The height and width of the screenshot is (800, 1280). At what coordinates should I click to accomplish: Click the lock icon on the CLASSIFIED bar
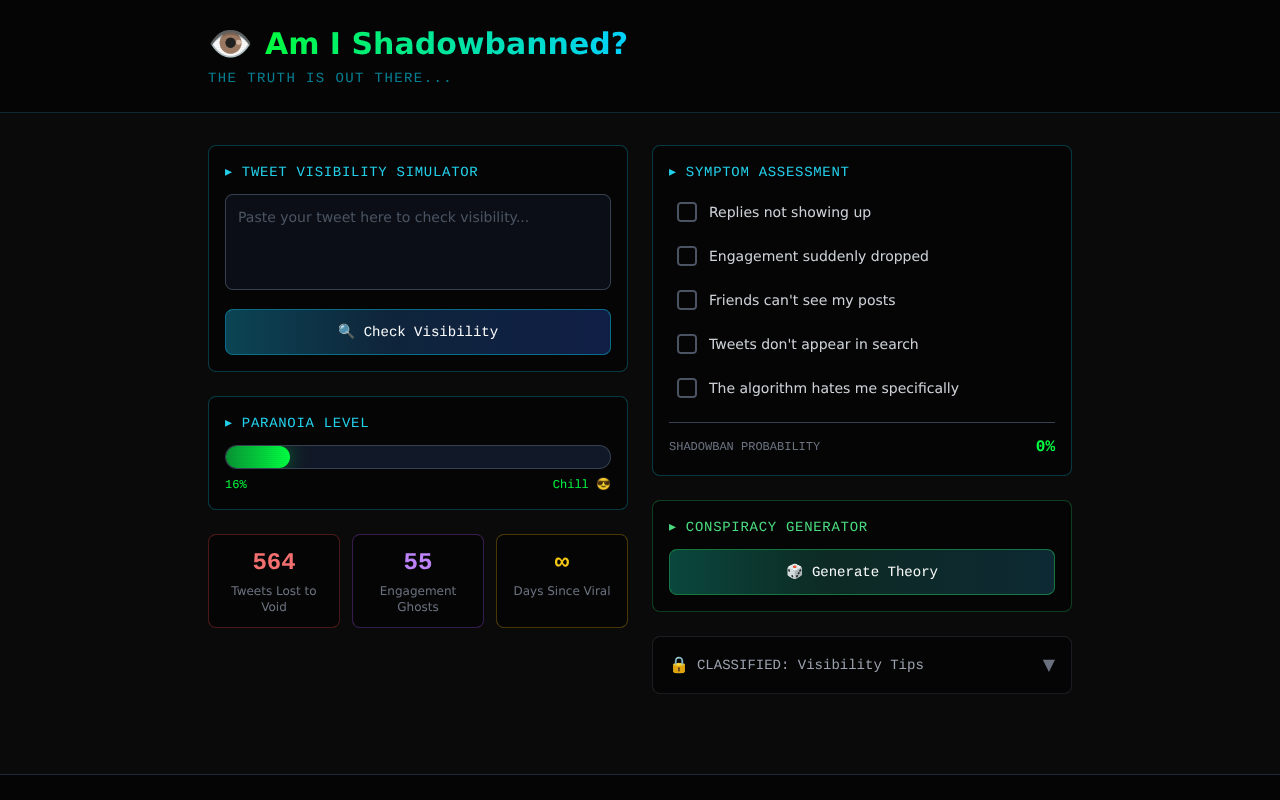(x=678, y=664)
